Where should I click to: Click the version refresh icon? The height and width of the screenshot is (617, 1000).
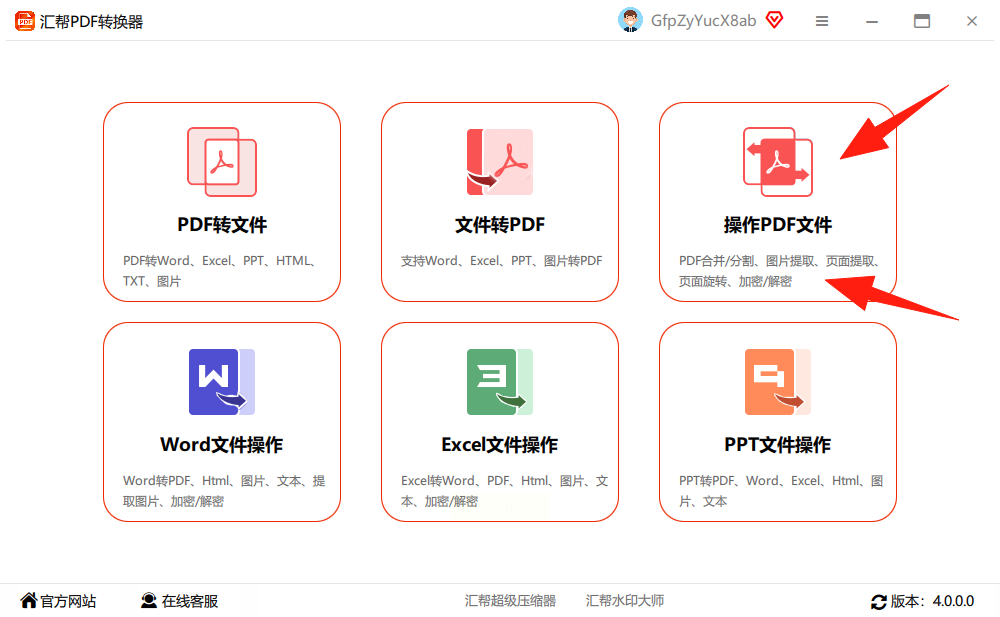(x=879, y=601)
